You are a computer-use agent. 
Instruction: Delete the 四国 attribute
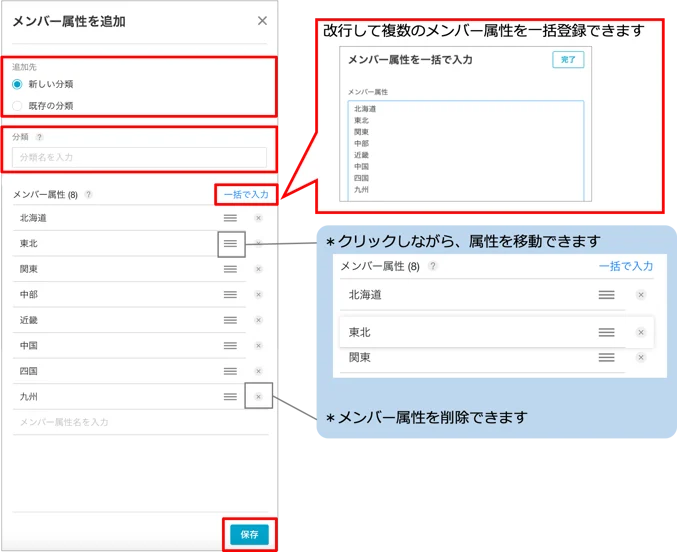click(258, 371)
